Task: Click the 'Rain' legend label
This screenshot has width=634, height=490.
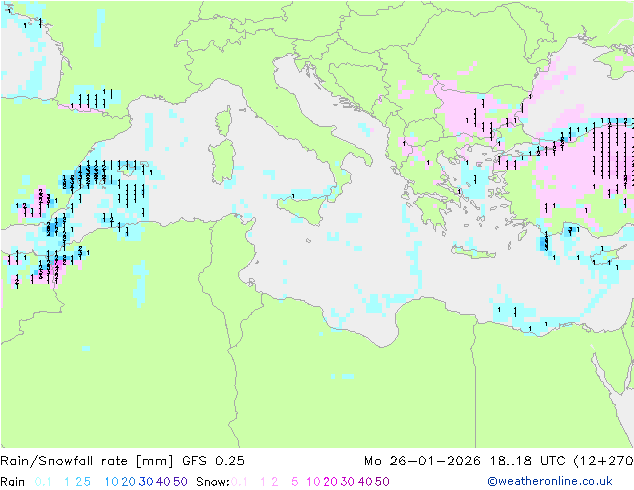Action: (x=13, y=482)
